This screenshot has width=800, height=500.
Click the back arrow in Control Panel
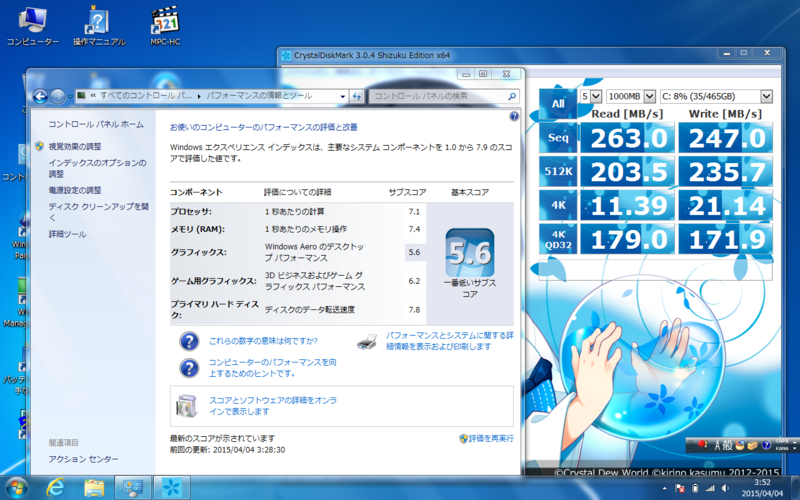40,96
